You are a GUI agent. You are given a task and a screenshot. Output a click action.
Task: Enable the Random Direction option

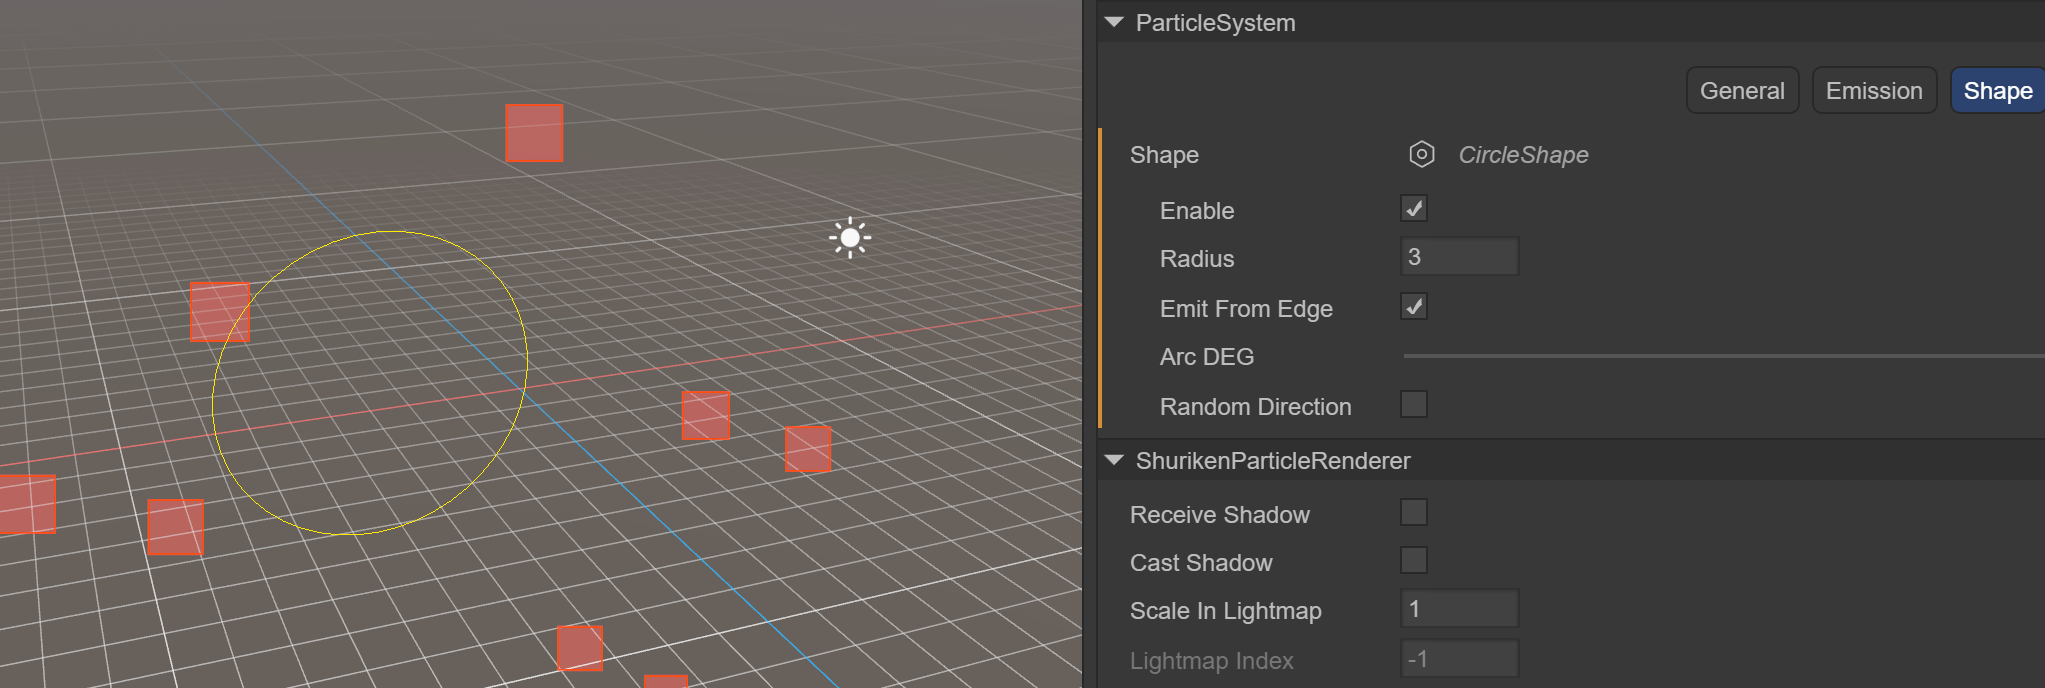click(1414, 405)
